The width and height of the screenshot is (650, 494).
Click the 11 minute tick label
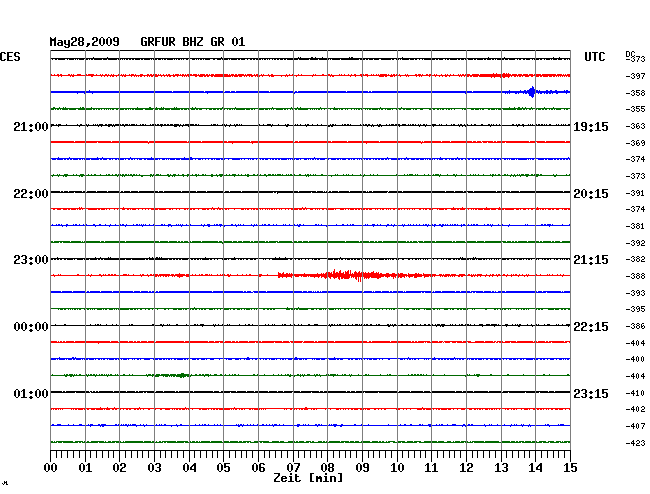click(x=431, y=467)
